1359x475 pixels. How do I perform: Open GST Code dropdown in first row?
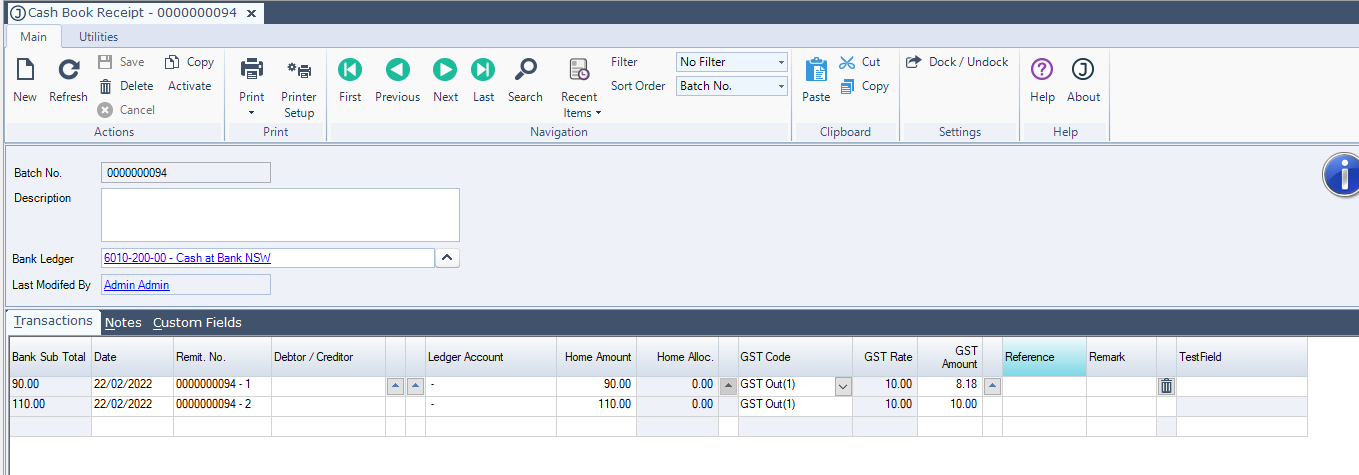tap(842, 386)
